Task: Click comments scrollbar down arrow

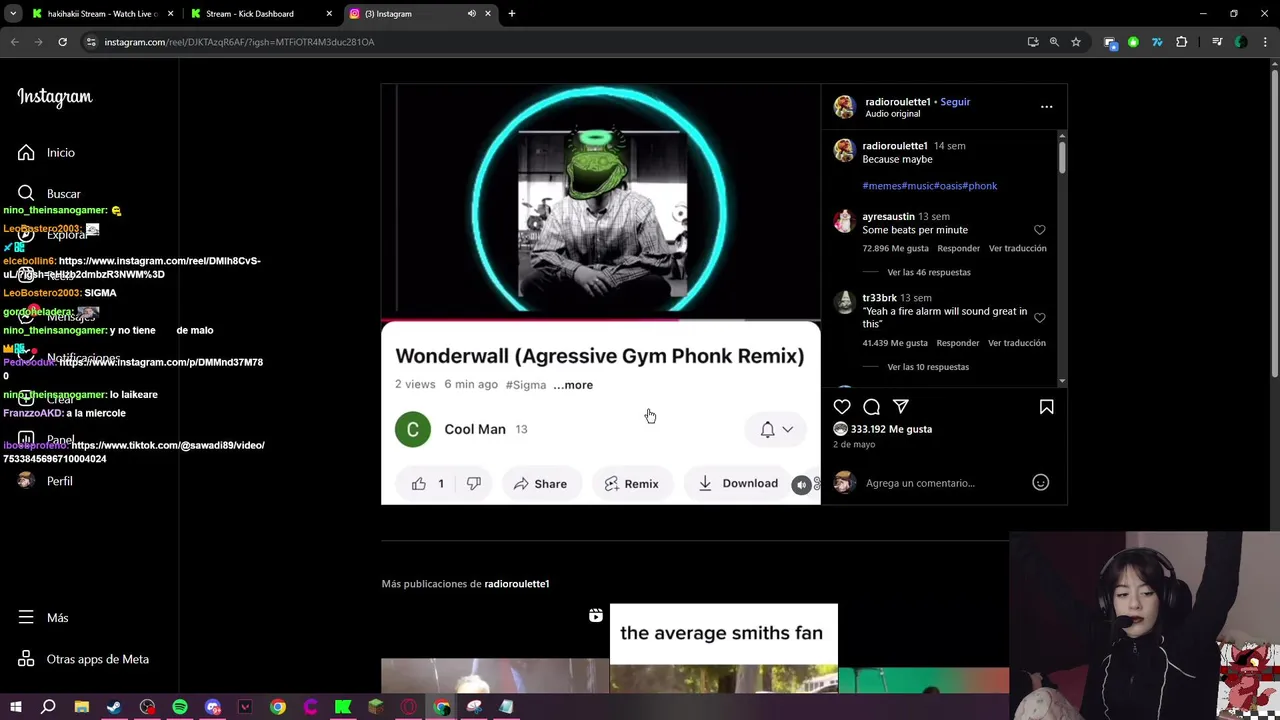Action: [x=1062, y=382]
